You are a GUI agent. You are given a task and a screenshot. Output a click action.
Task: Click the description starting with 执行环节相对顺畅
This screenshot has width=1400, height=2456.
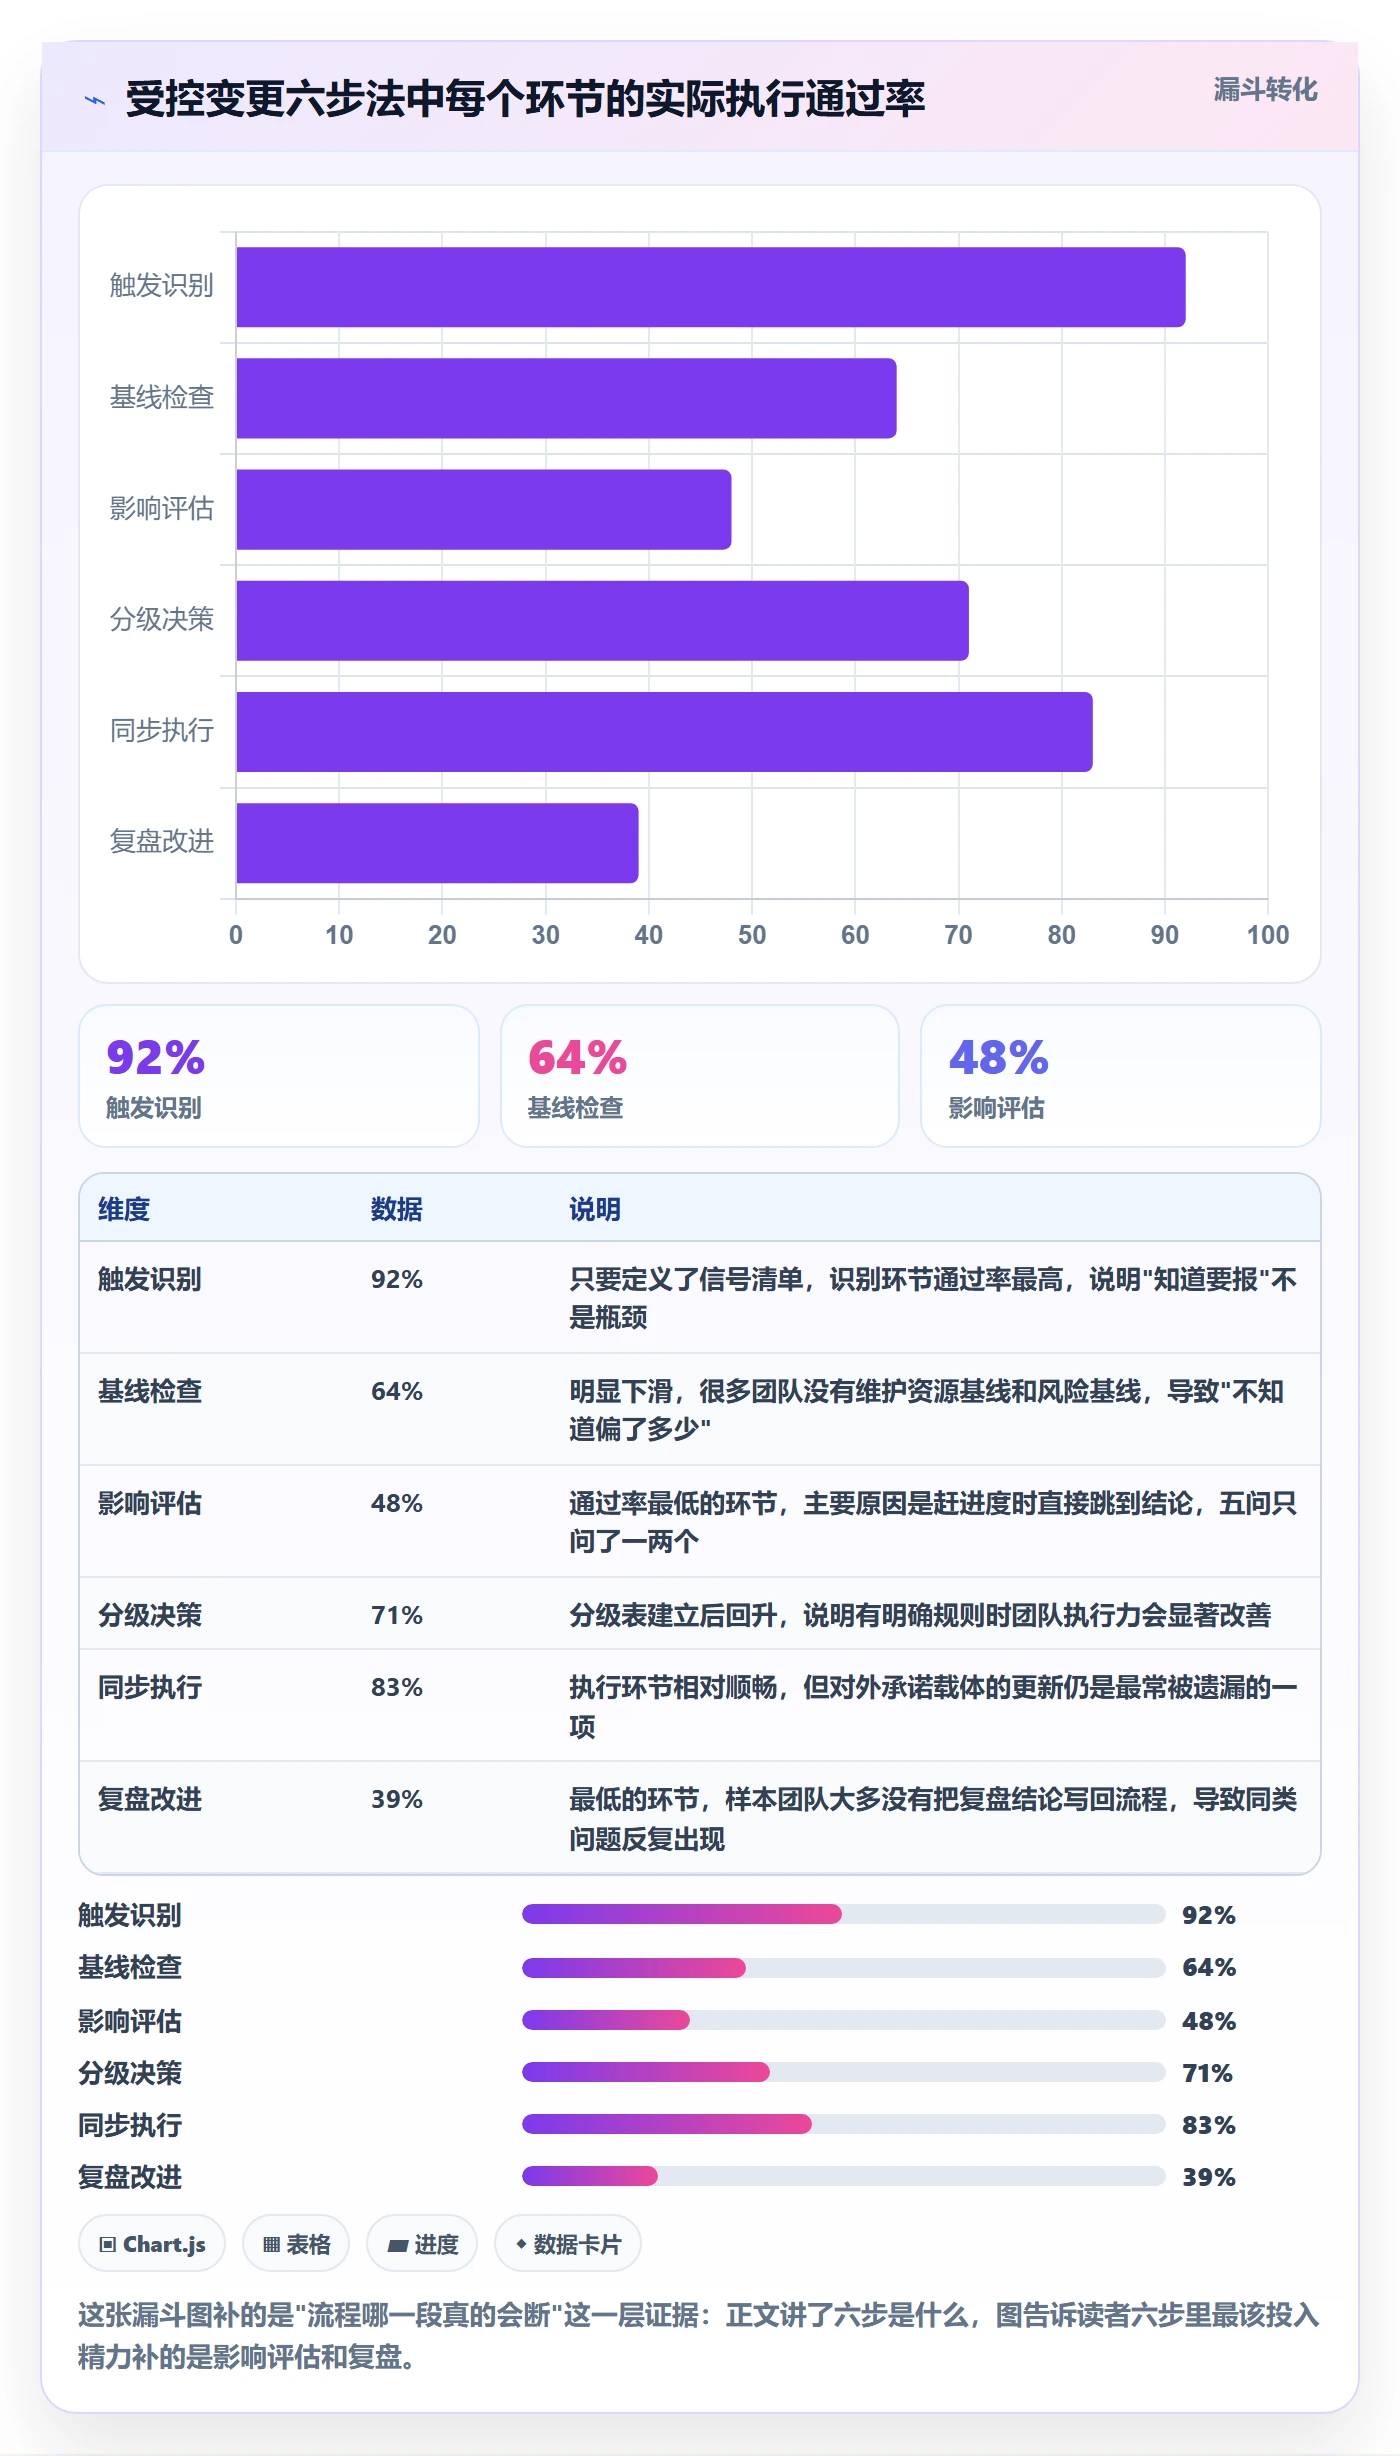[x=933, y=1707]
